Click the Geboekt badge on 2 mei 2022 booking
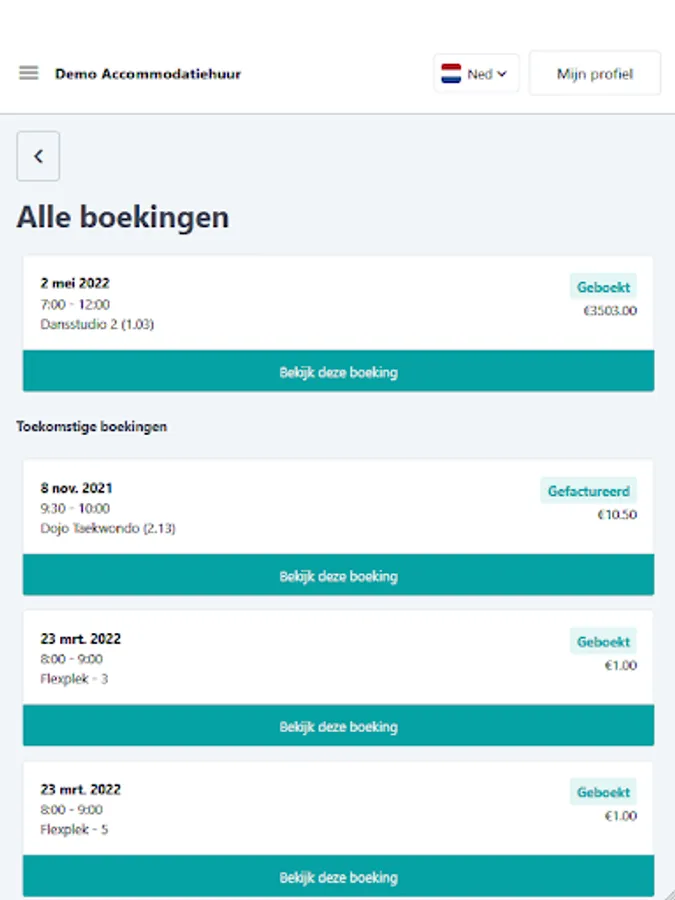This screenshot has height=900, width=675. (603, 288)
